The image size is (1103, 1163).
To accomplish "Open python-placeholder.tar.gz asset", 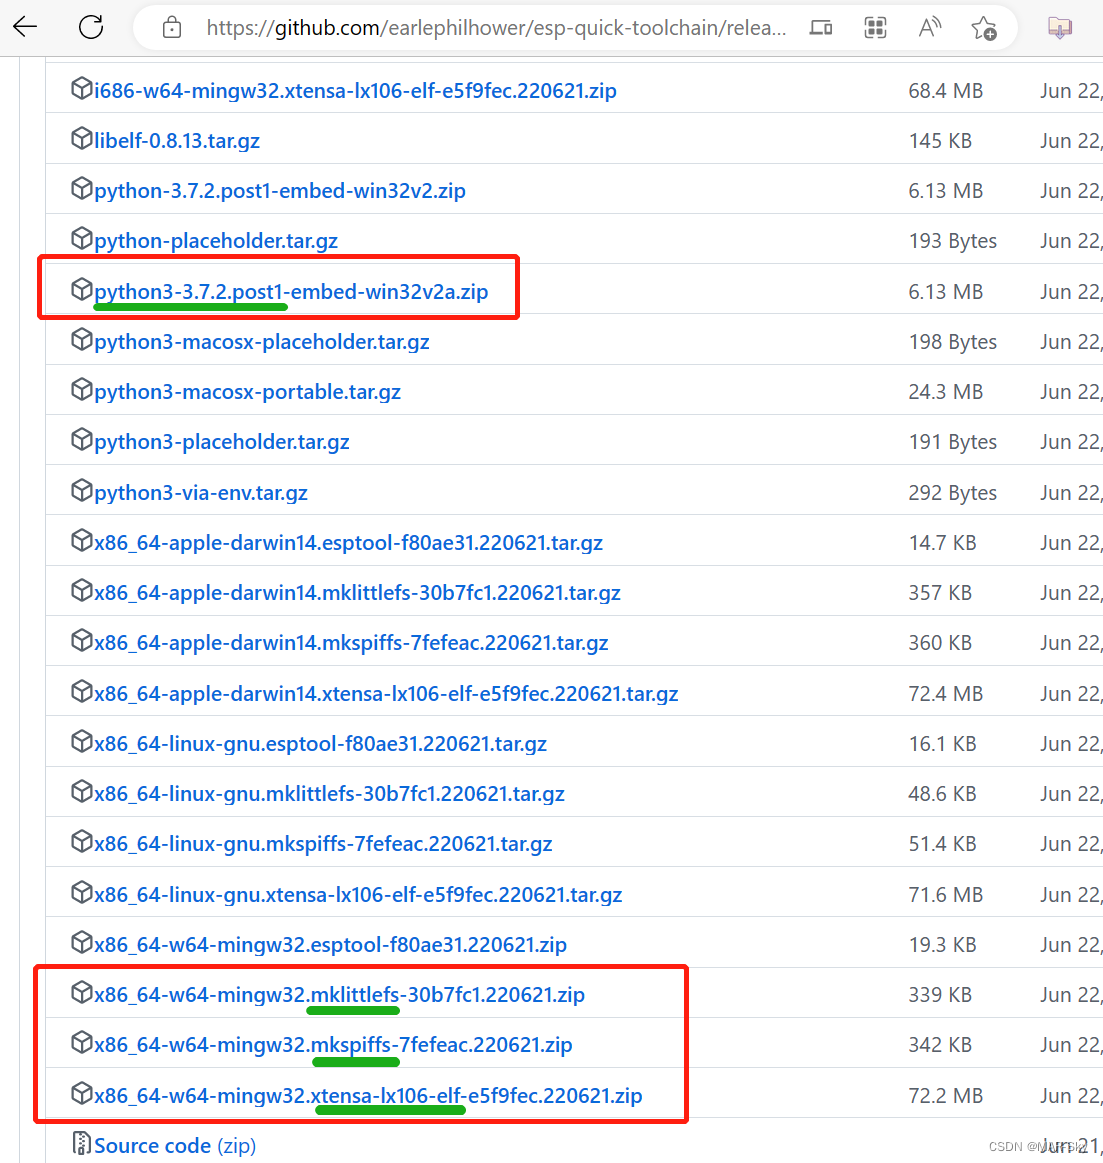I will [216, 241].
